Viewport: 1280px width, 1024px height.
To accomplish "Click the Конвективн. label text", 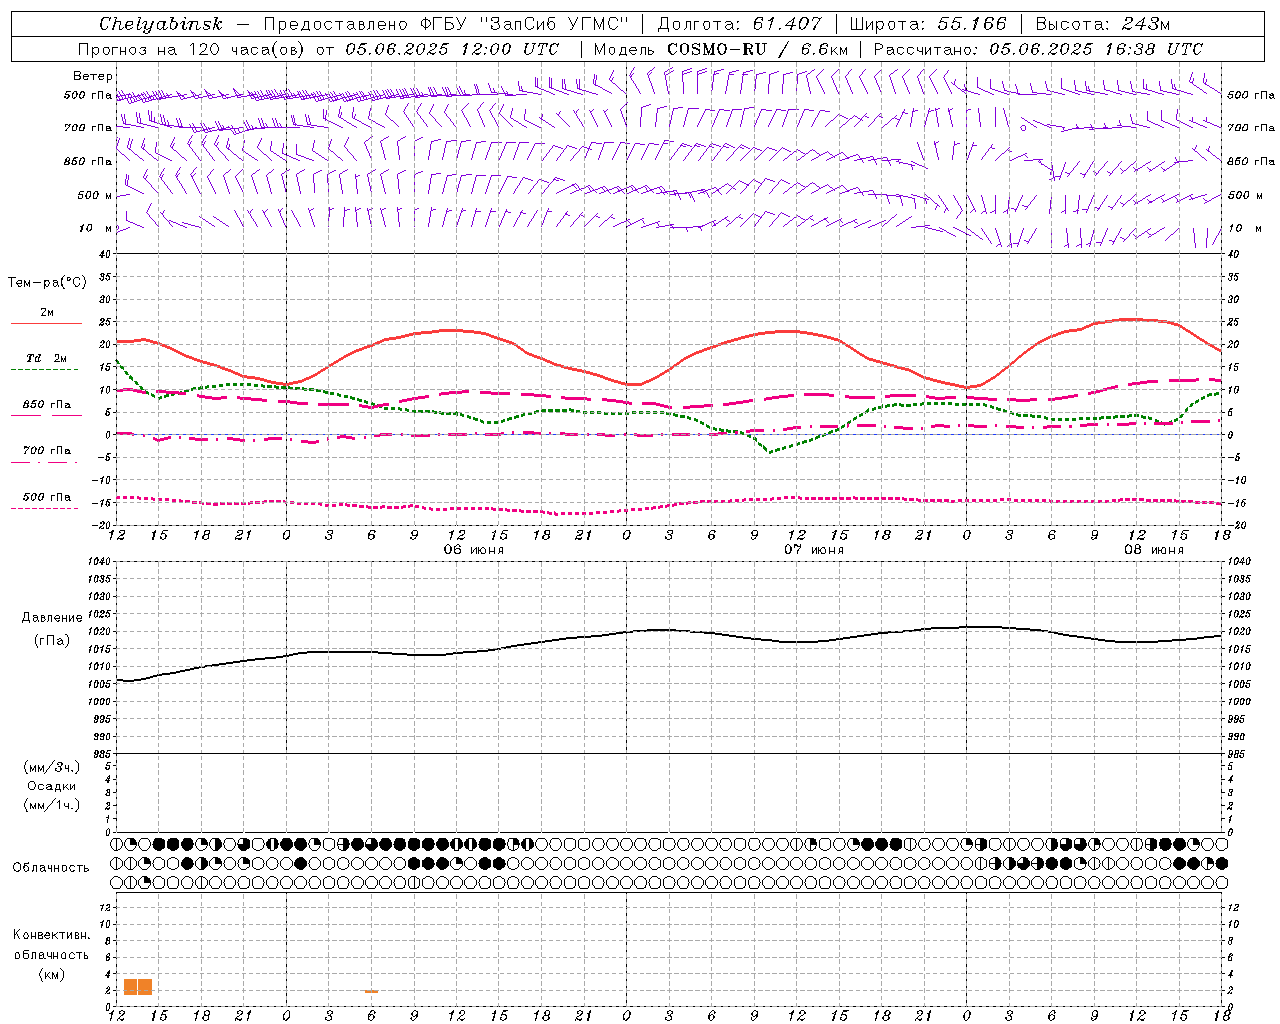I will coord(51,935).
